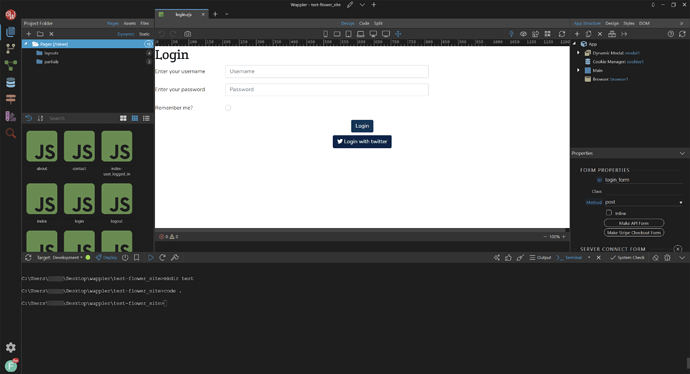Select the laptop device preview size
The width and height of the screenshot is (690, 374).
point(360,34)
